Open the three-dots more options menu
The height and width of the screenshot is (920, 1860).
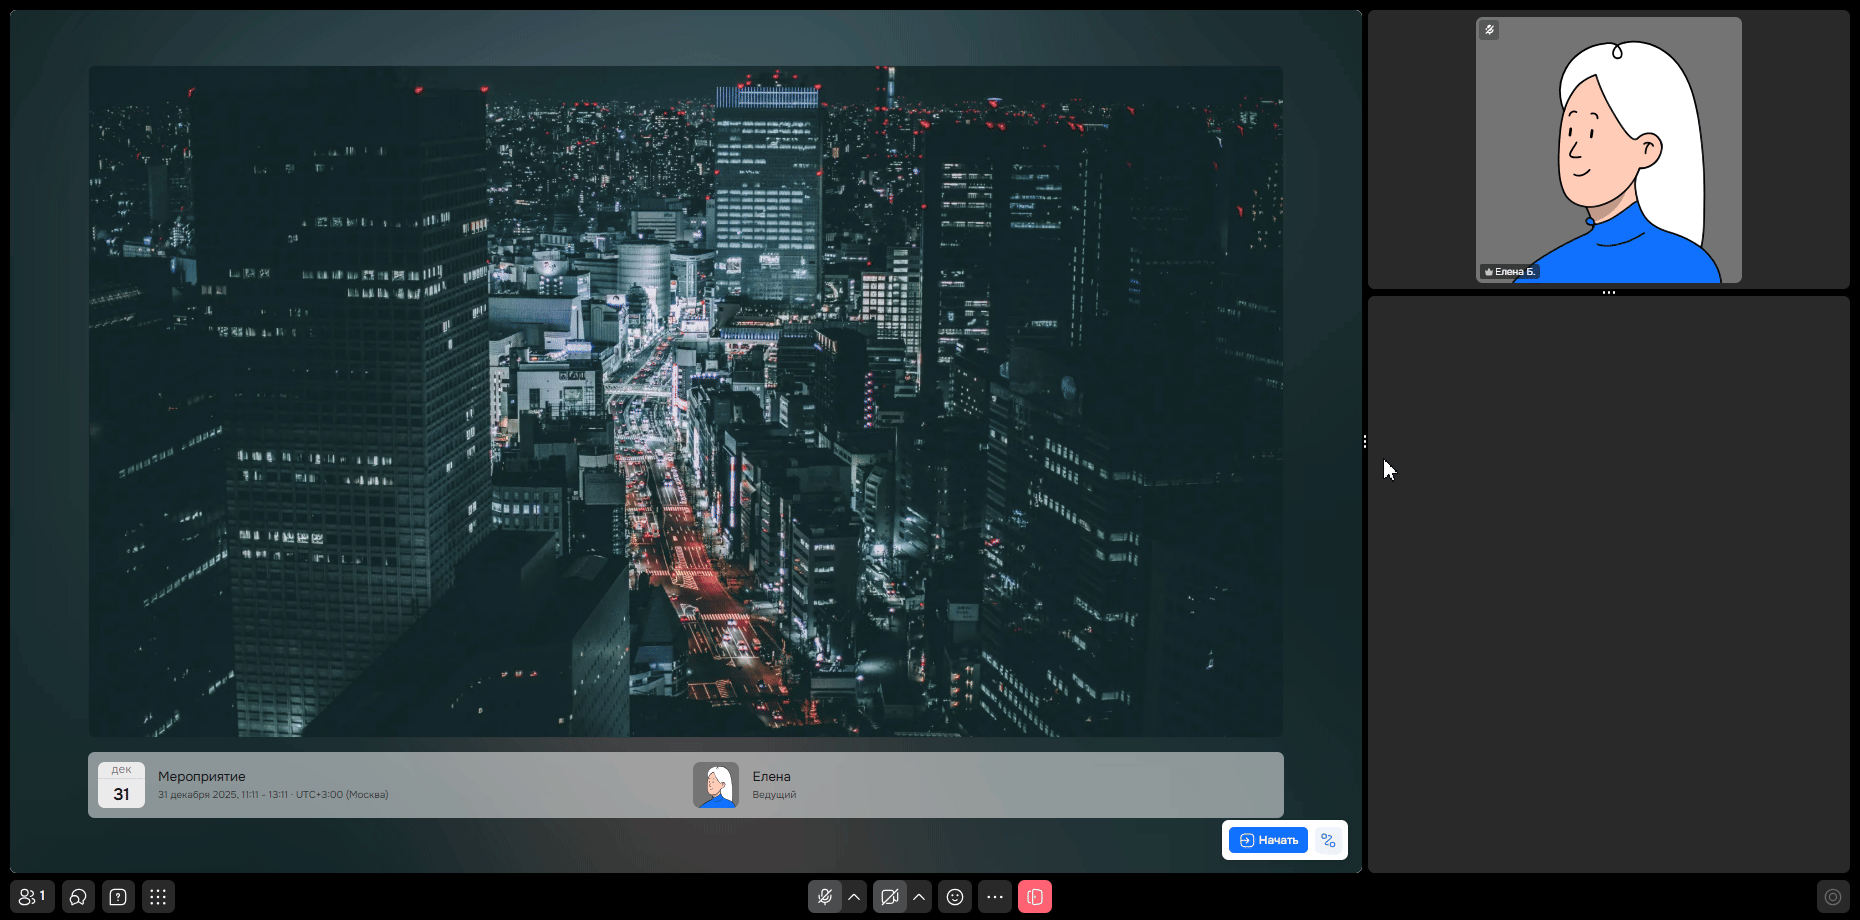(x=995, y=897)
